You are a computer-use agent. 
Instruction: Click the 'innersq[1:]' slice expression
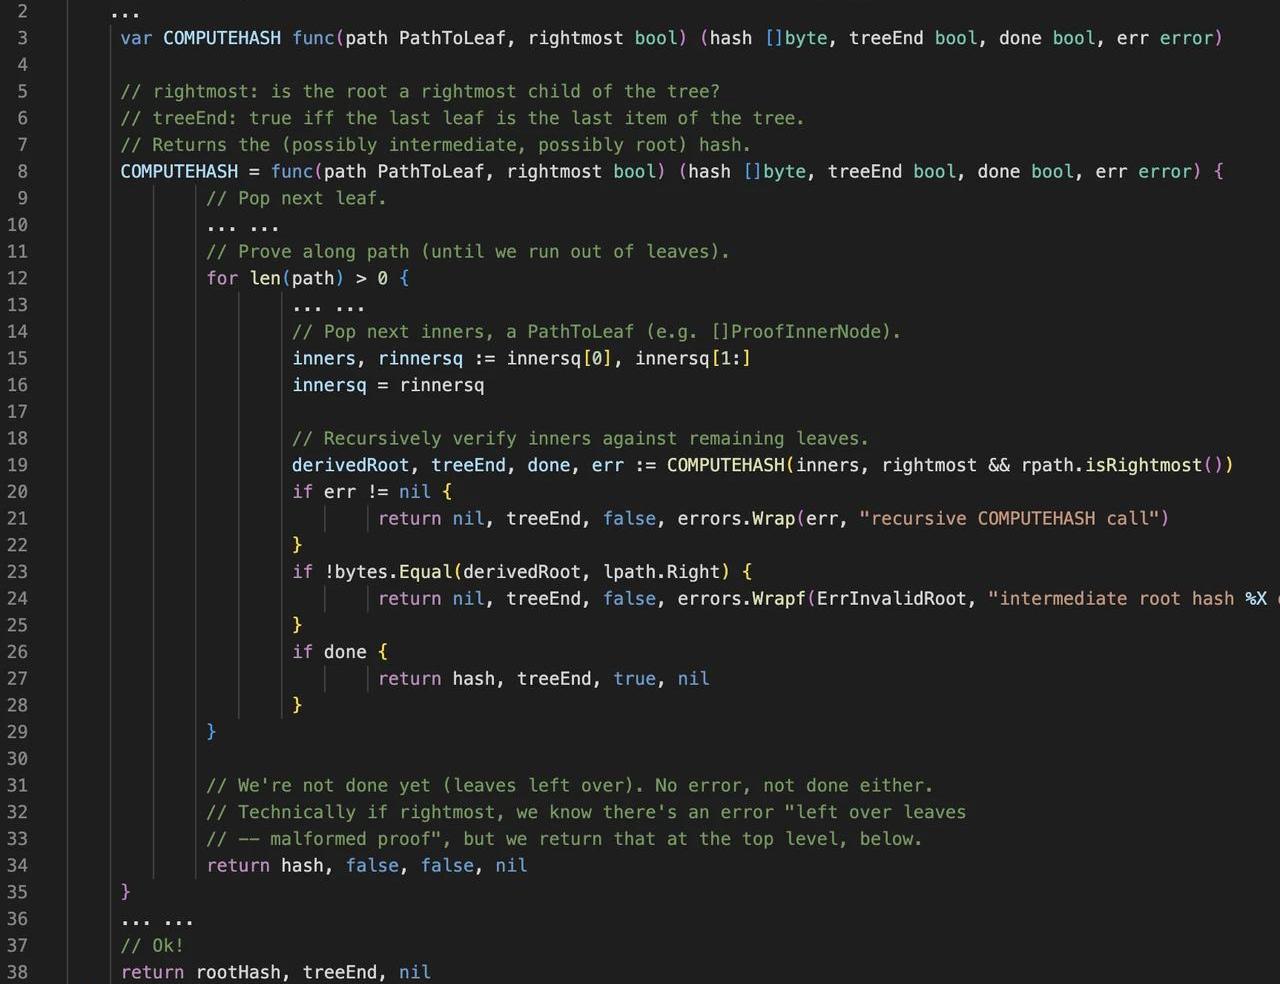click(x=692, y=358)
